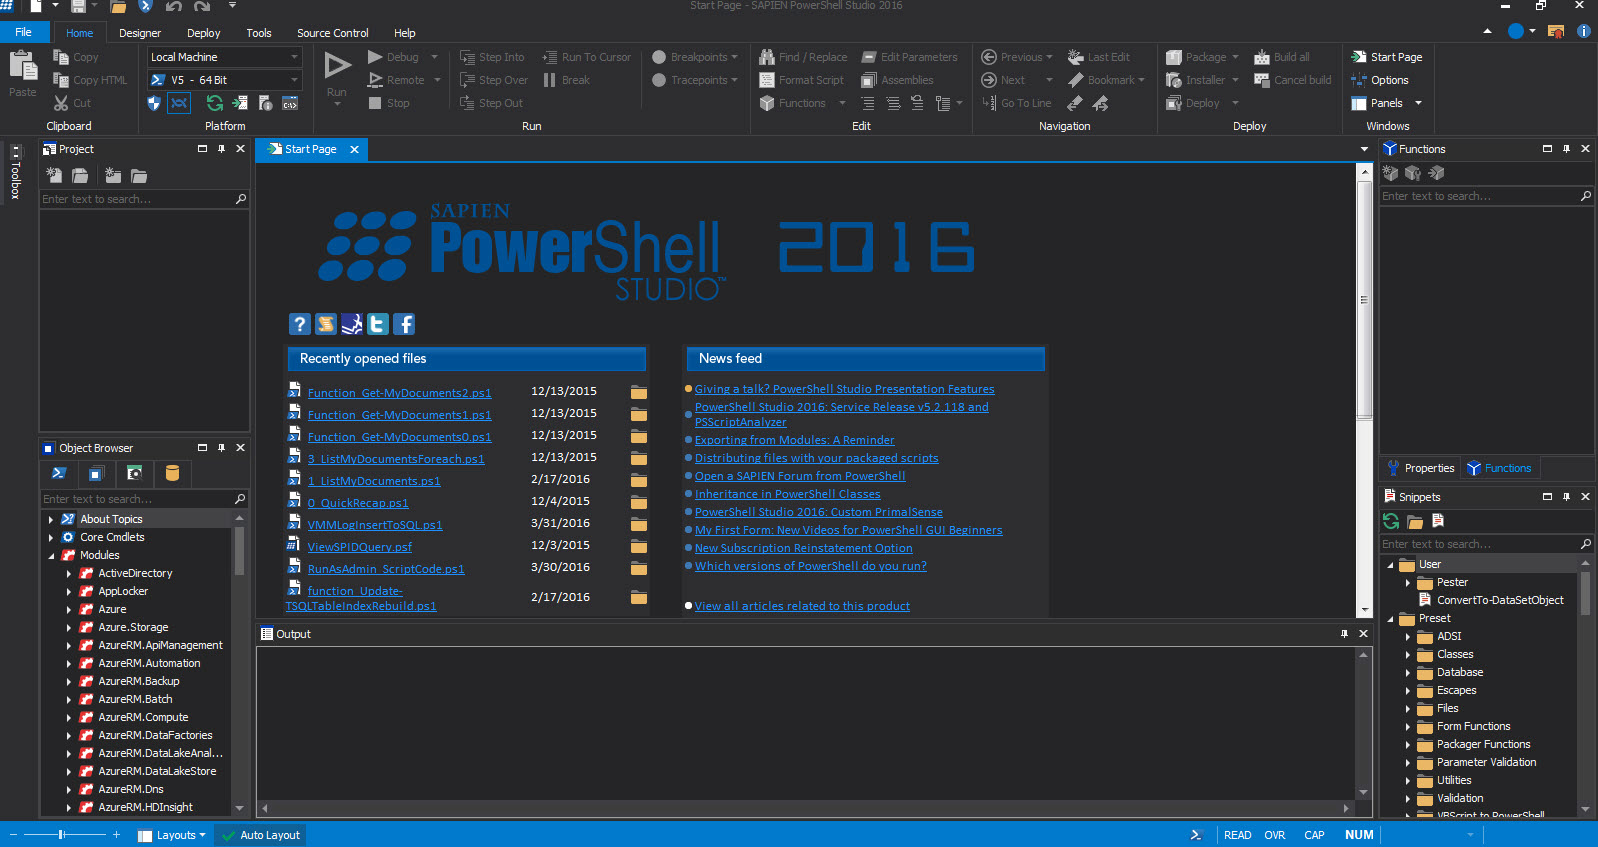The height and width of the screenshot is (847, 1598).
Task: Click the open folder icon in Project panel toolbar
Action: 139,175
